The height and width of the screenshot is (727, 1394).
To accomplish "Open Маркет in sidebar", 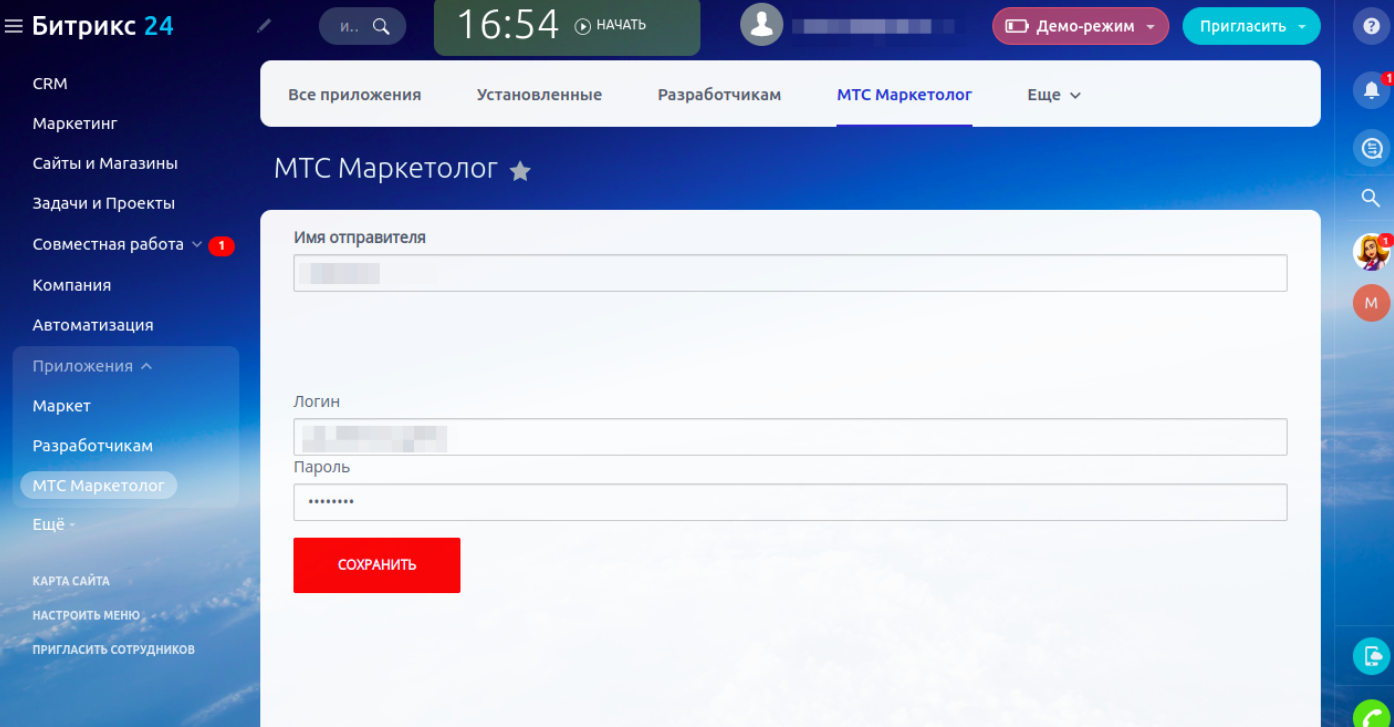I will 62,406.
